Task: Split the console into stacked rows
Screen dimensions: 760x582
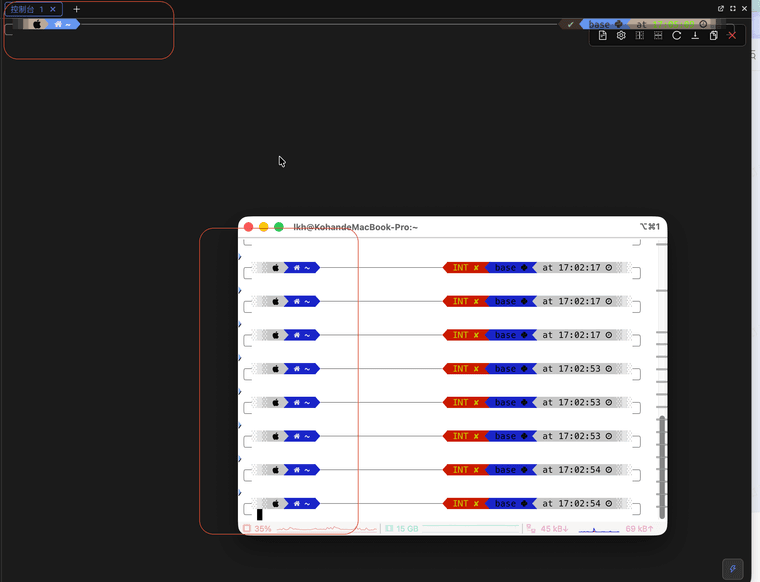Action: [x=658, y=35]
